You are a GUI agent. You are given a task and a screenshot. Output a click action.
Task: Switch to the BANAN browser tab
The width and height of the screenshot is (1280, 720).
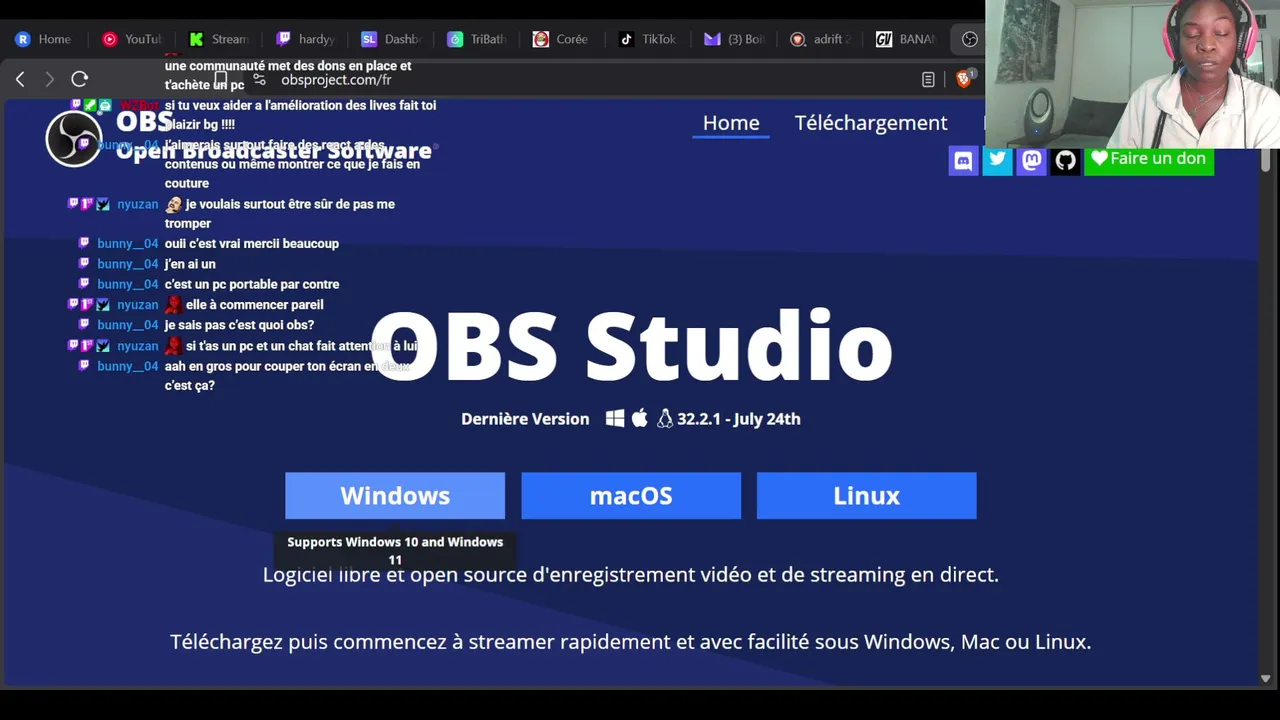[906, 39]
